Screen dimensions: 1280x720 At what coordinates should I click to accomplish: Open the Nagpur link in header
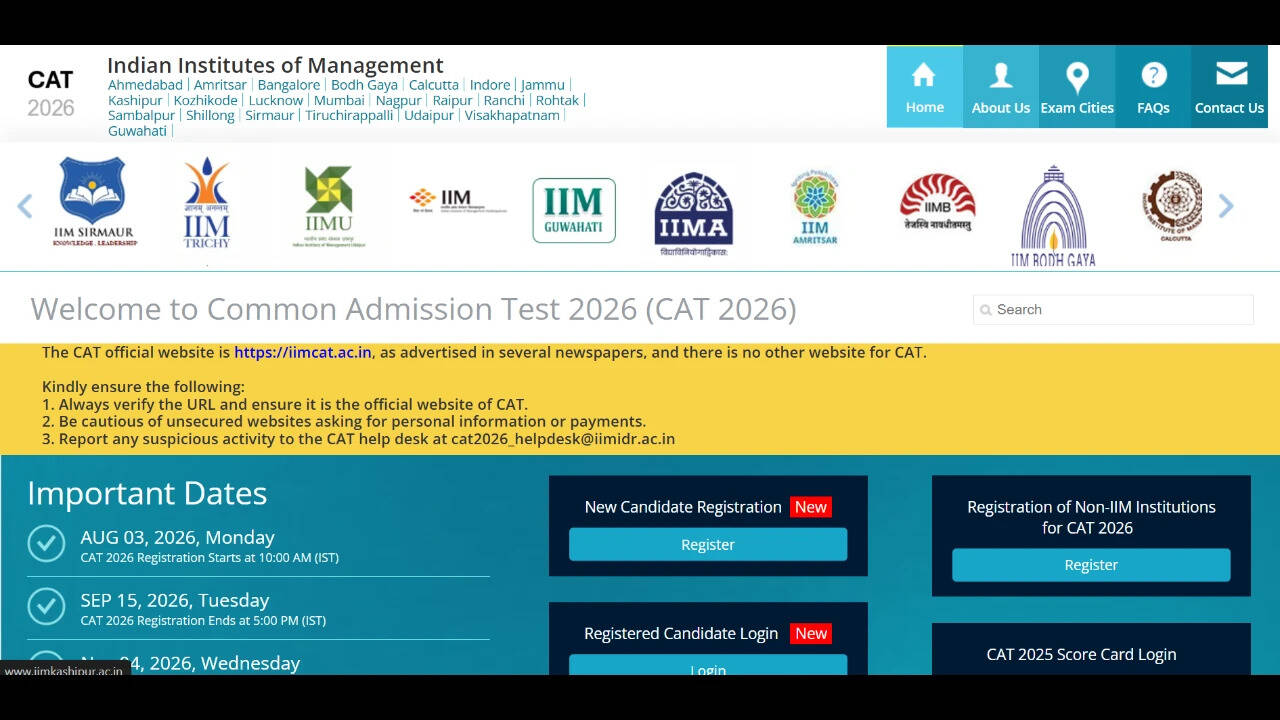click(399, 100)
